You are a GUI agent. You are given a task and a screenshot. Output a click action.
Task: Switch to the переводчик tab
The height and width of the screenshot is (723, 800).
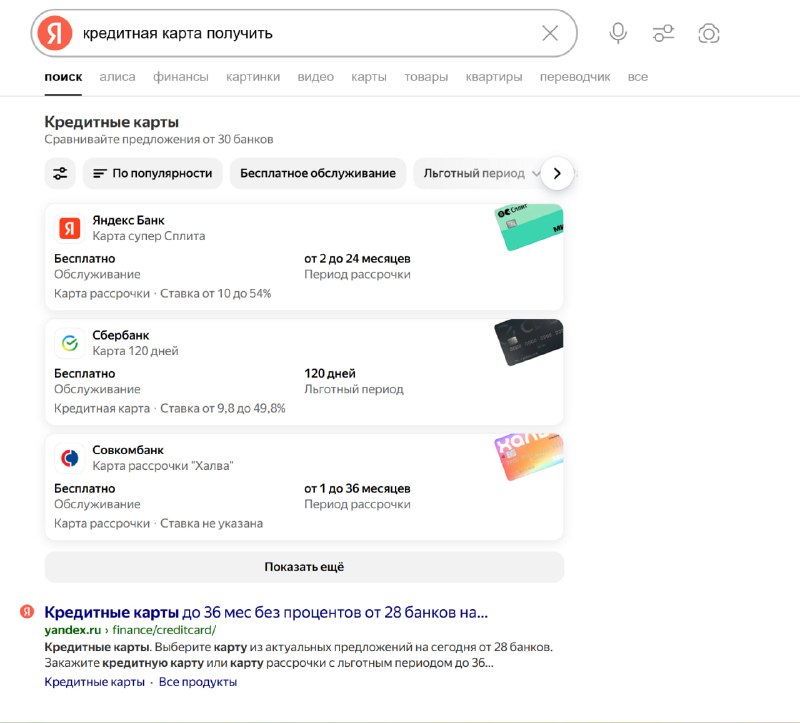pos(575,77)
